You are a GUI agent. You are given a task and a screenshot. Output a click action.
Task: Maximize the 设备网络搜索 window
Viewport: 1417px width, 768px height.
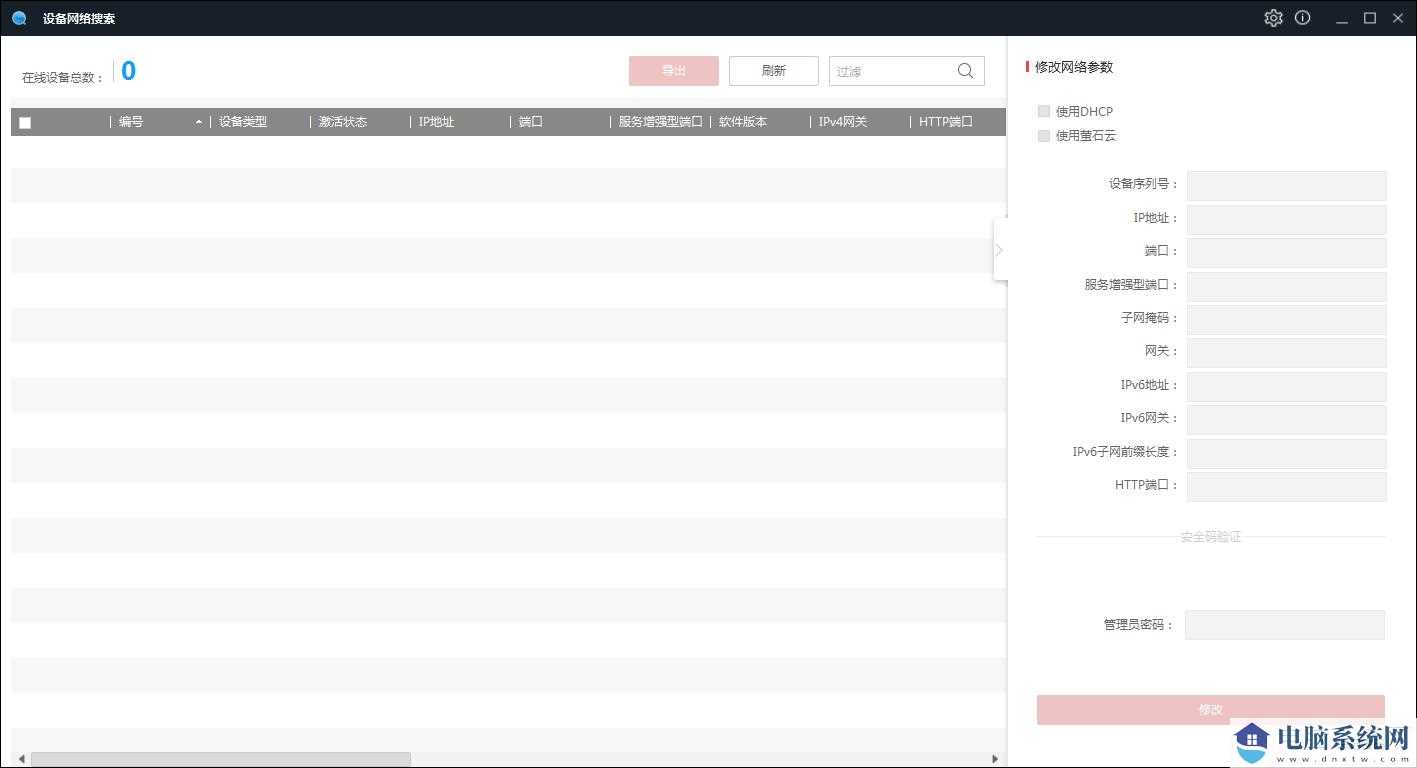point(1370,18)
